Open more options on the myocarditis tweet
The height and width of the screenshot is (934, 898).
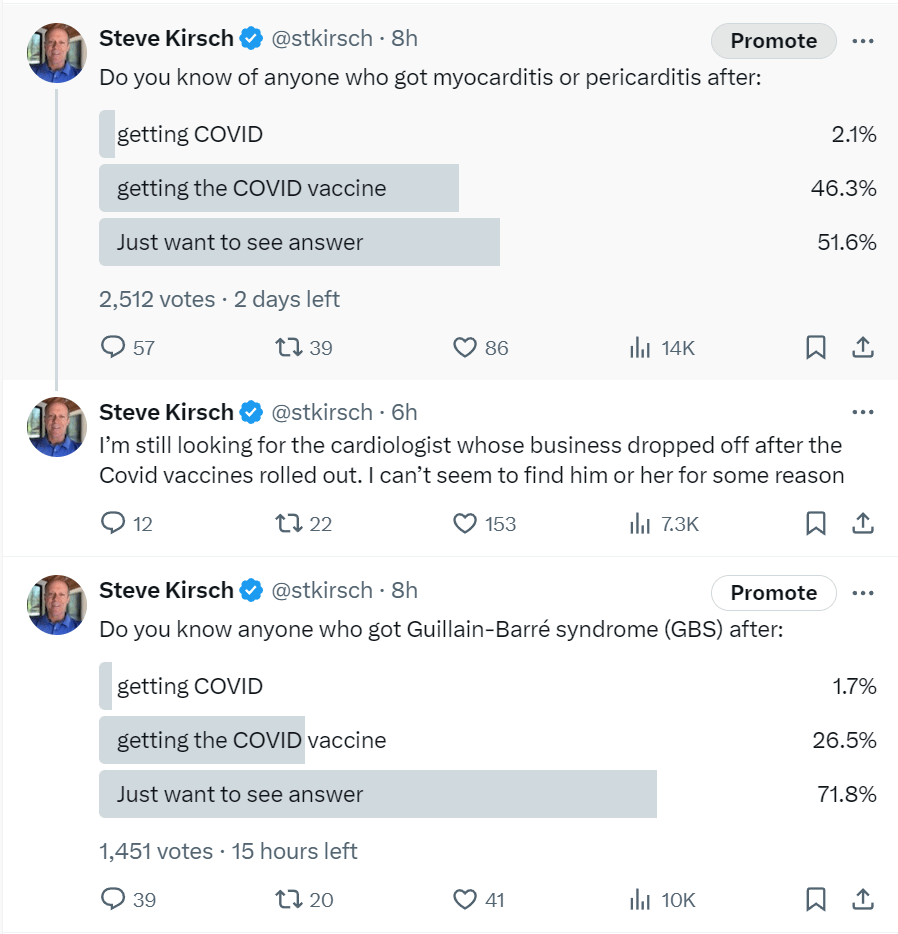863,41
